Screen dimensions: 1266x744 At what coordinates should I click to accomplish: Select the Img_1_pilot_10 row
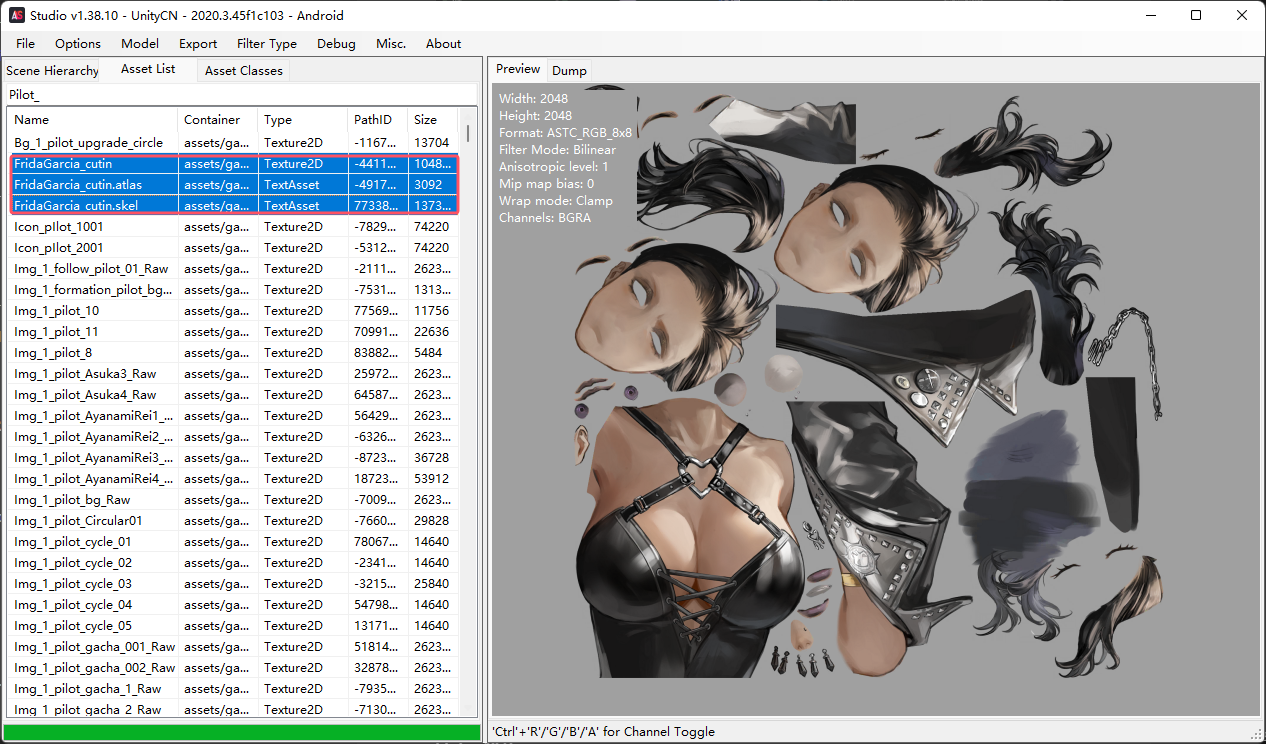[x=233, y=311]
